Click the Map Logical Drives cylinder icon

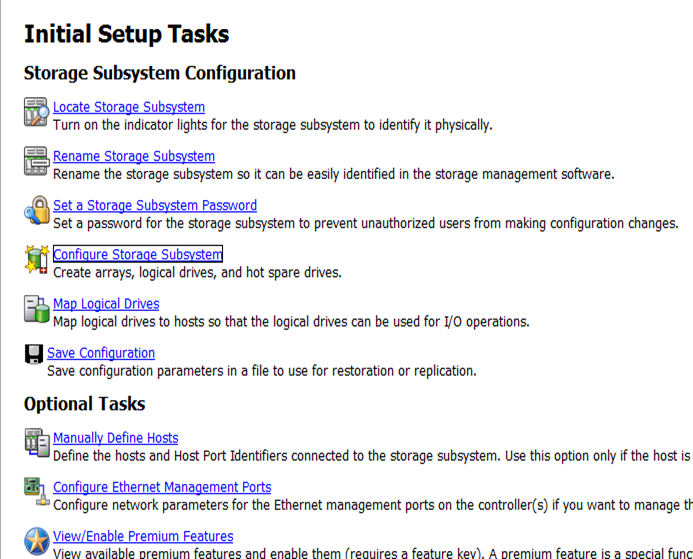(x=37, y=309)
